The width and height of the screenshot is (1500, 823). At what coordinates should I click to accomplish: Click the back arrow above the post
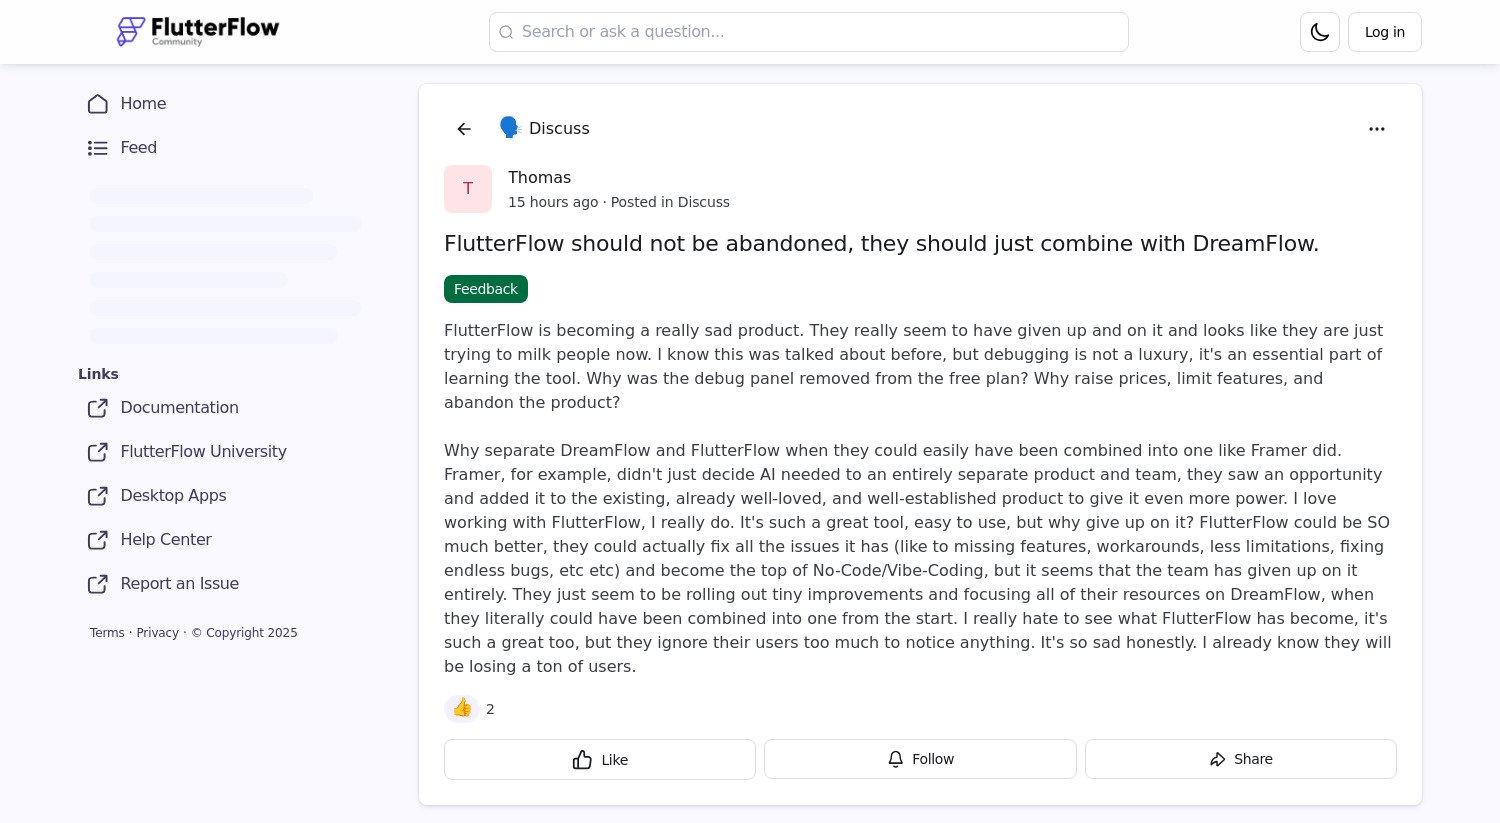pos(464,128)
